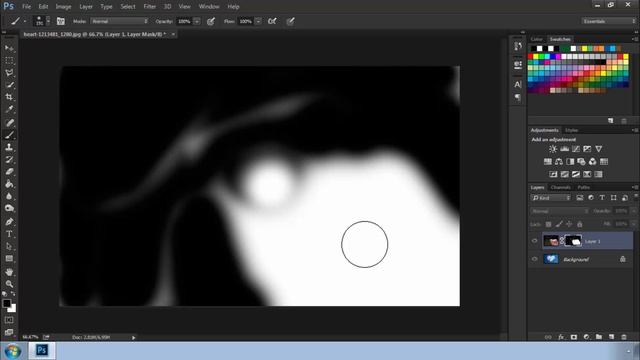
Task: Toggle pixel layer filter in Layers panel
Action: click(580, 198)
